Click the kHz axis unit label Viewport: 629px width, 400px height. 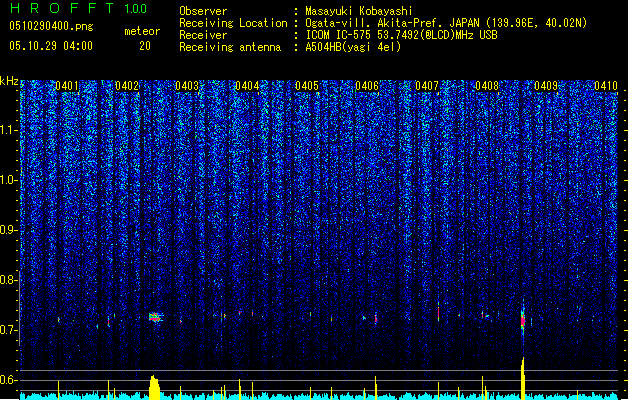(9, 81)
